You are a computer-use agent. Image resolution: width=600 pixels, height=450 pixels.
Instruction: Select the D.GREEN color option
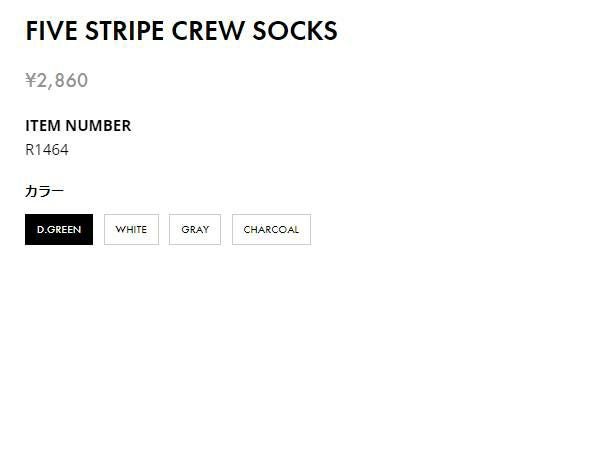[59, 229]
